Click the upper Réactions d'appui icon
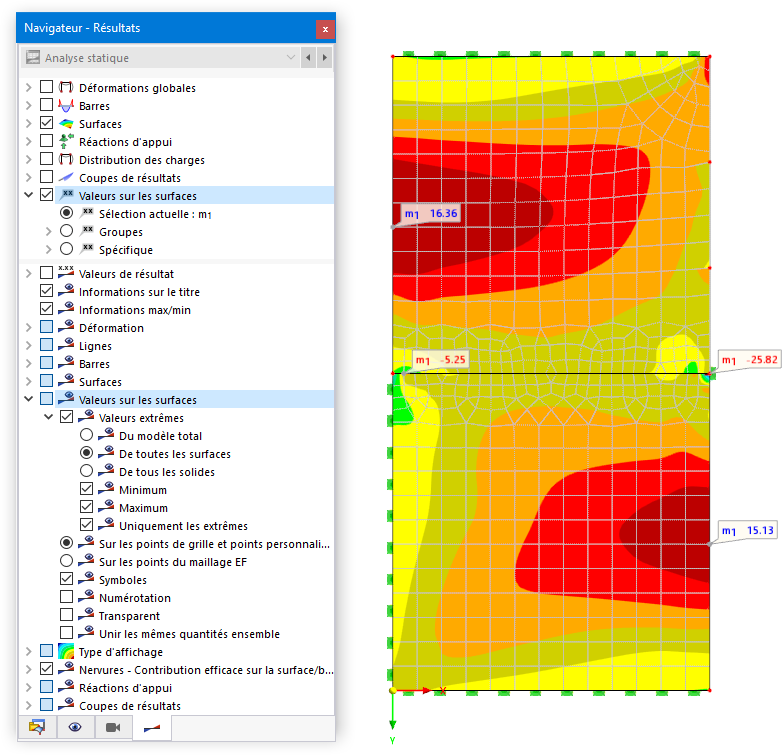Viewport: 782px width, 755px height. pyautogui.click(x=66, y=141)
